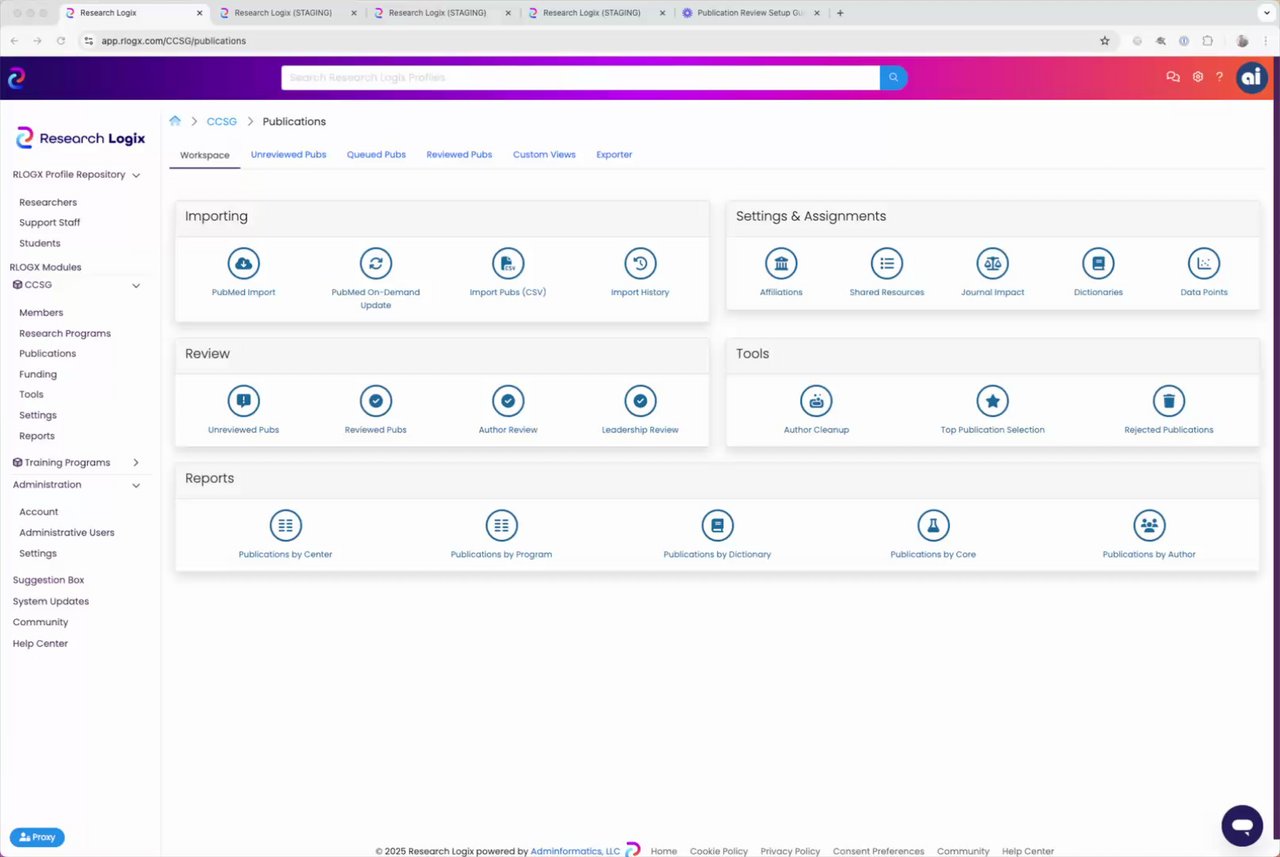
Task: Open Members under CCSG in sidebar
Action: click(x=41, y=313)
